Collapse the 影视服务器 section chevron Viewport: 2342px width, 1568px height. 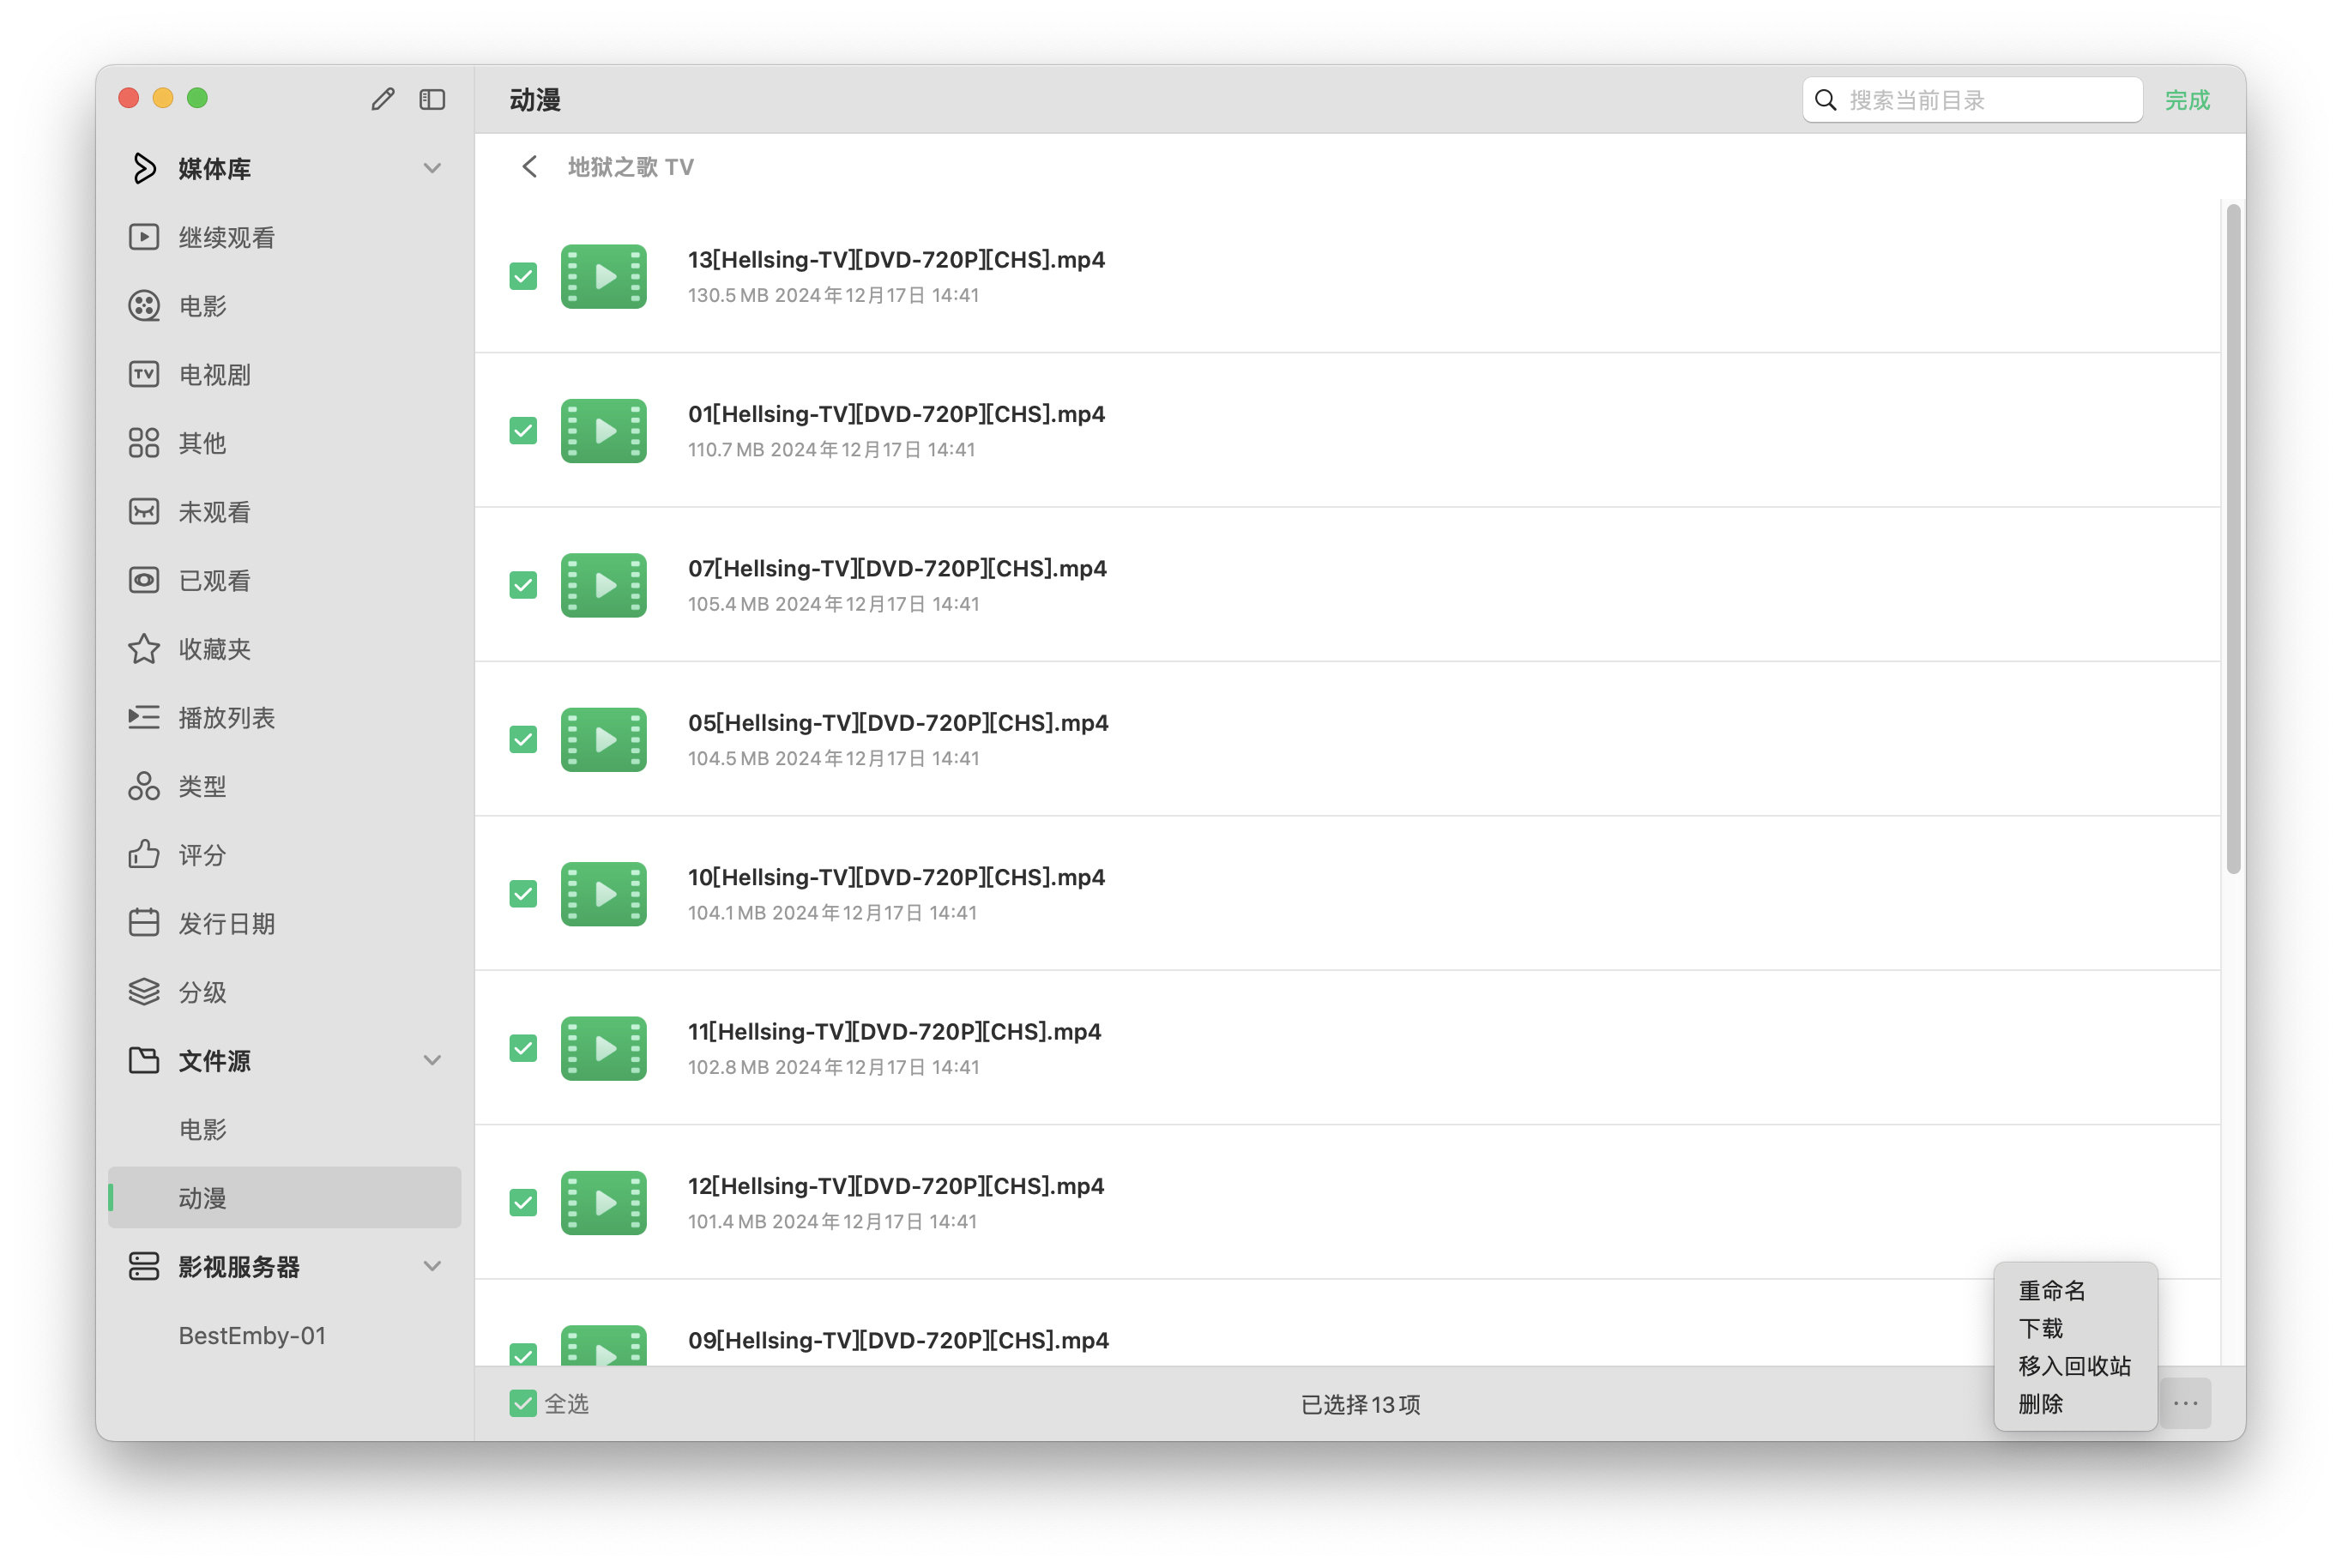432,1266
